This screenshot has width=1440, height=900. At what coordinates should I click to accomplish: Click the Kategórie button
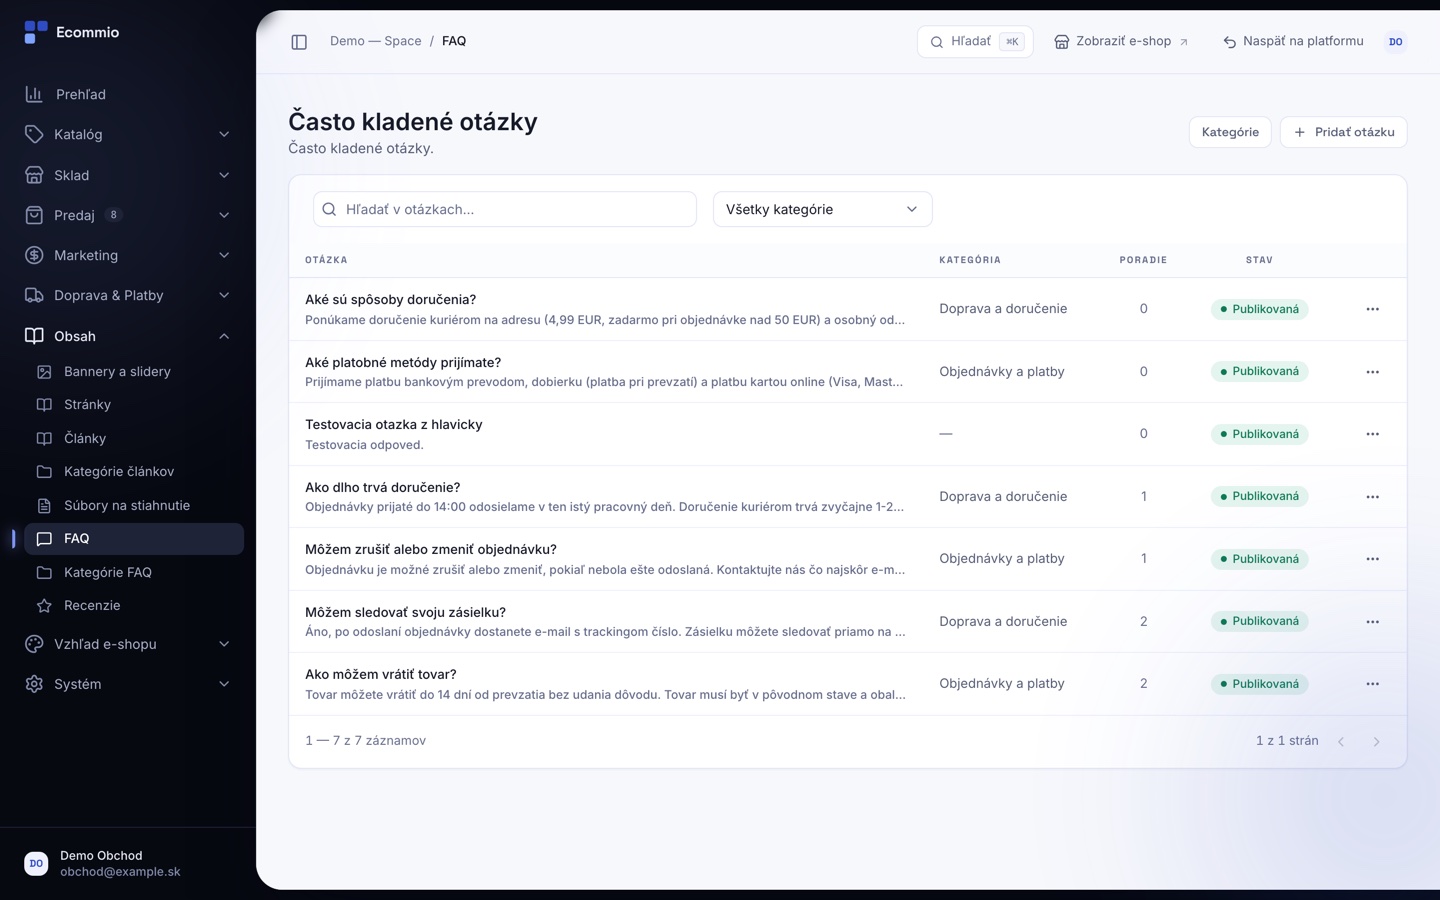pos(1230,132)
